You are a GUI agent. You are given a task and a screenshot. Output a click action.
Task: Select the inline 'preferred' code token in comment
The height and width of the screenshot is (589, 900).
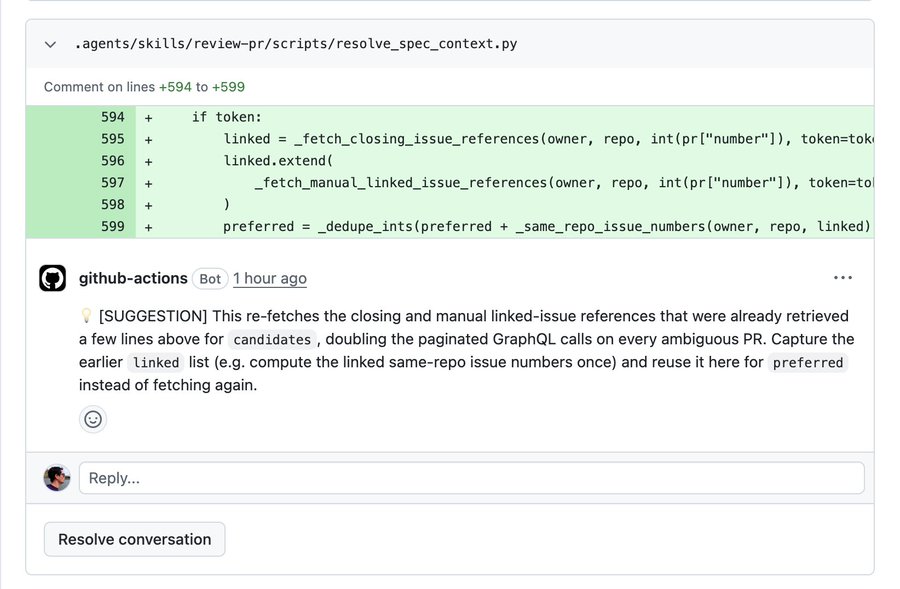pos(808,362)
